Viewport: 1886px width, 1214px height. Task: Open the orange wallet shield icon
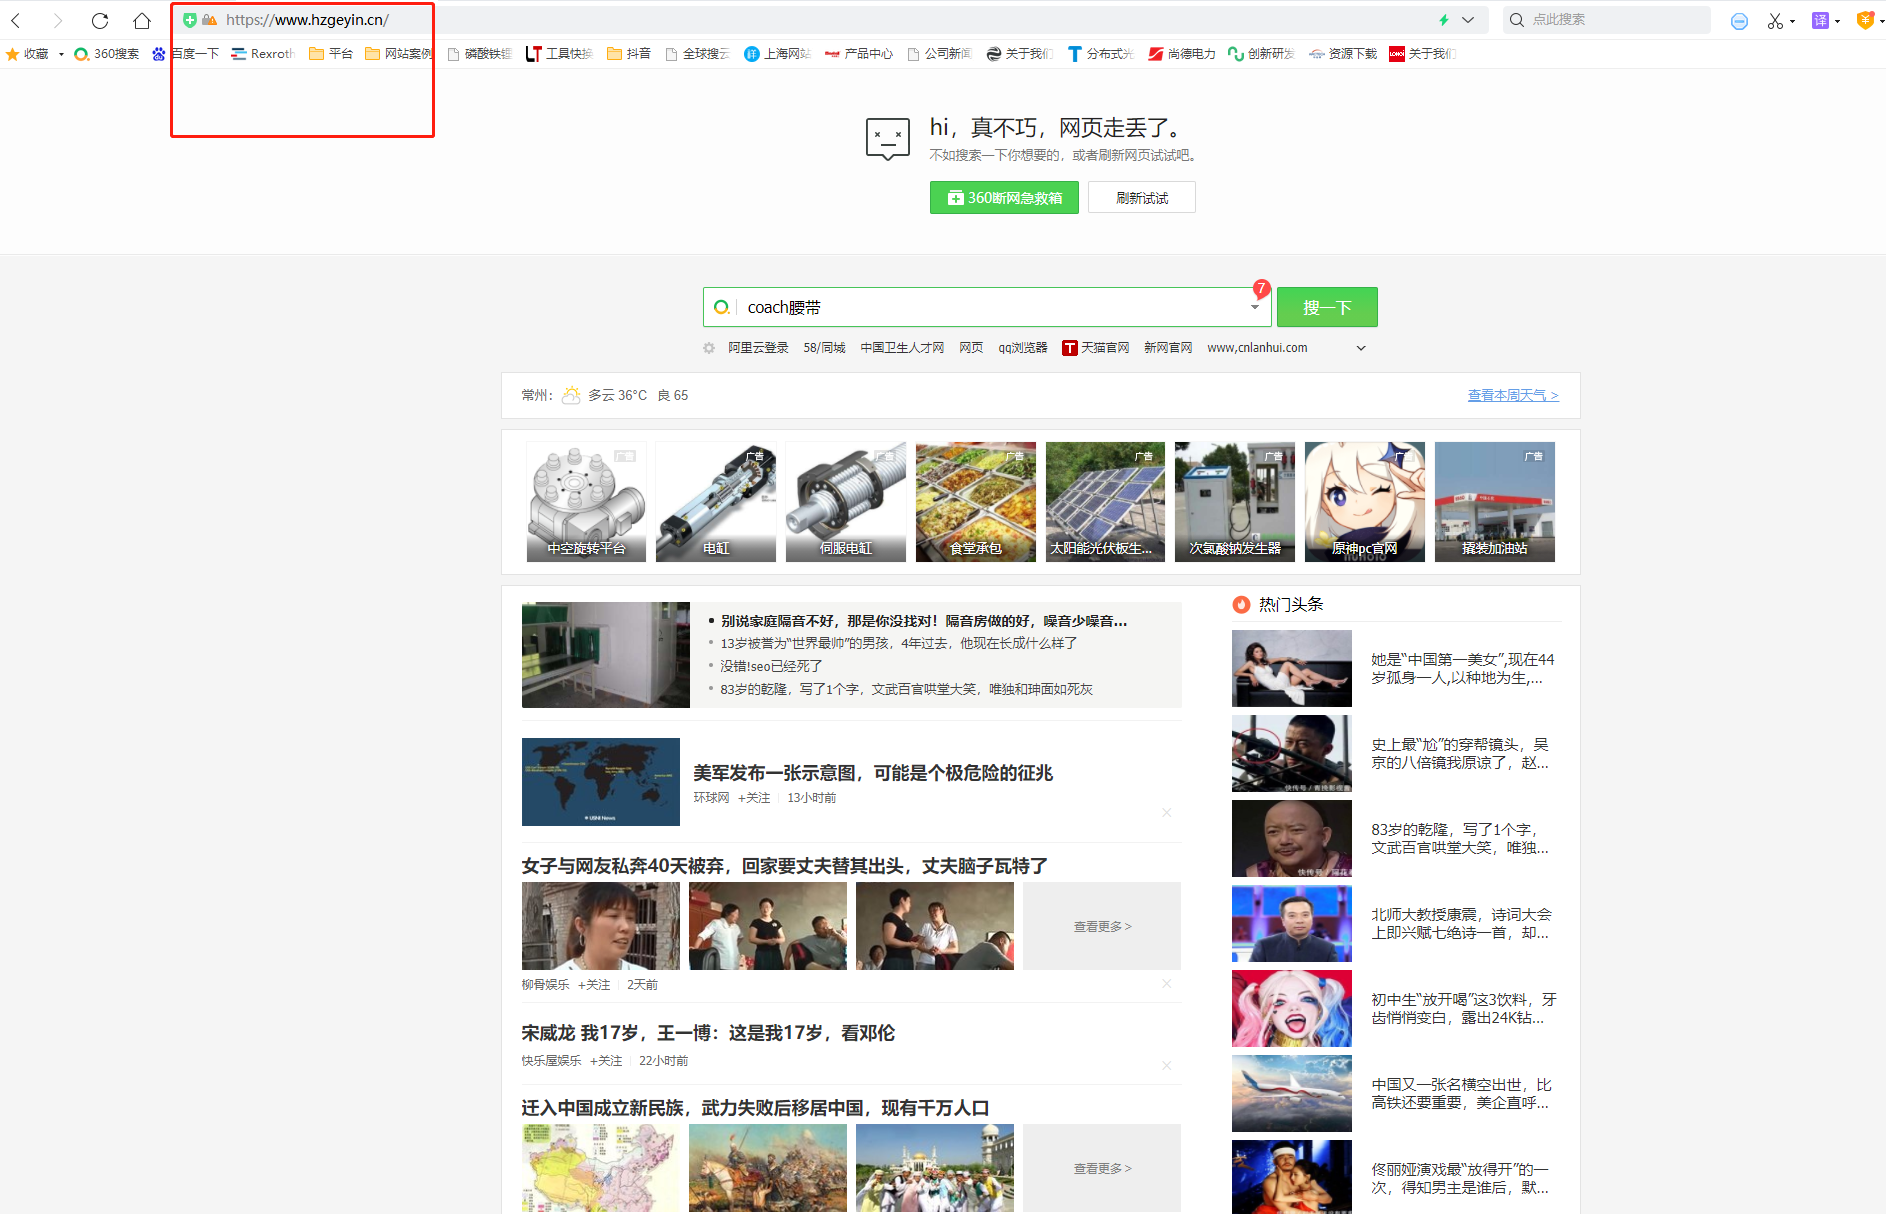[1864, 20]
